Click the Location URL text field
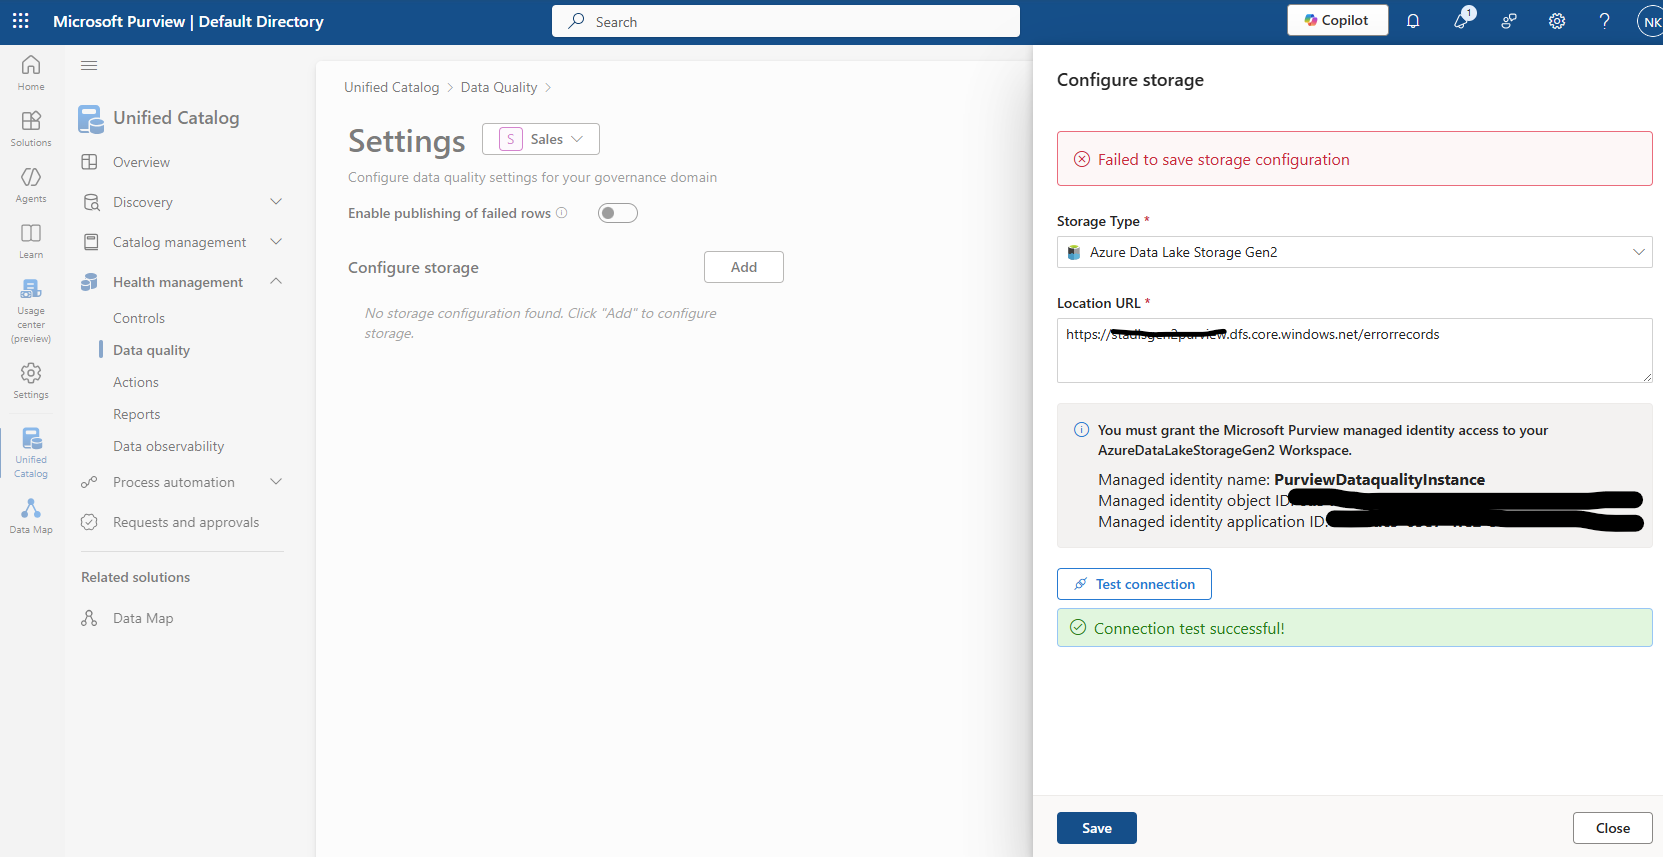 pyautogui.click(x=1354, y=350)
